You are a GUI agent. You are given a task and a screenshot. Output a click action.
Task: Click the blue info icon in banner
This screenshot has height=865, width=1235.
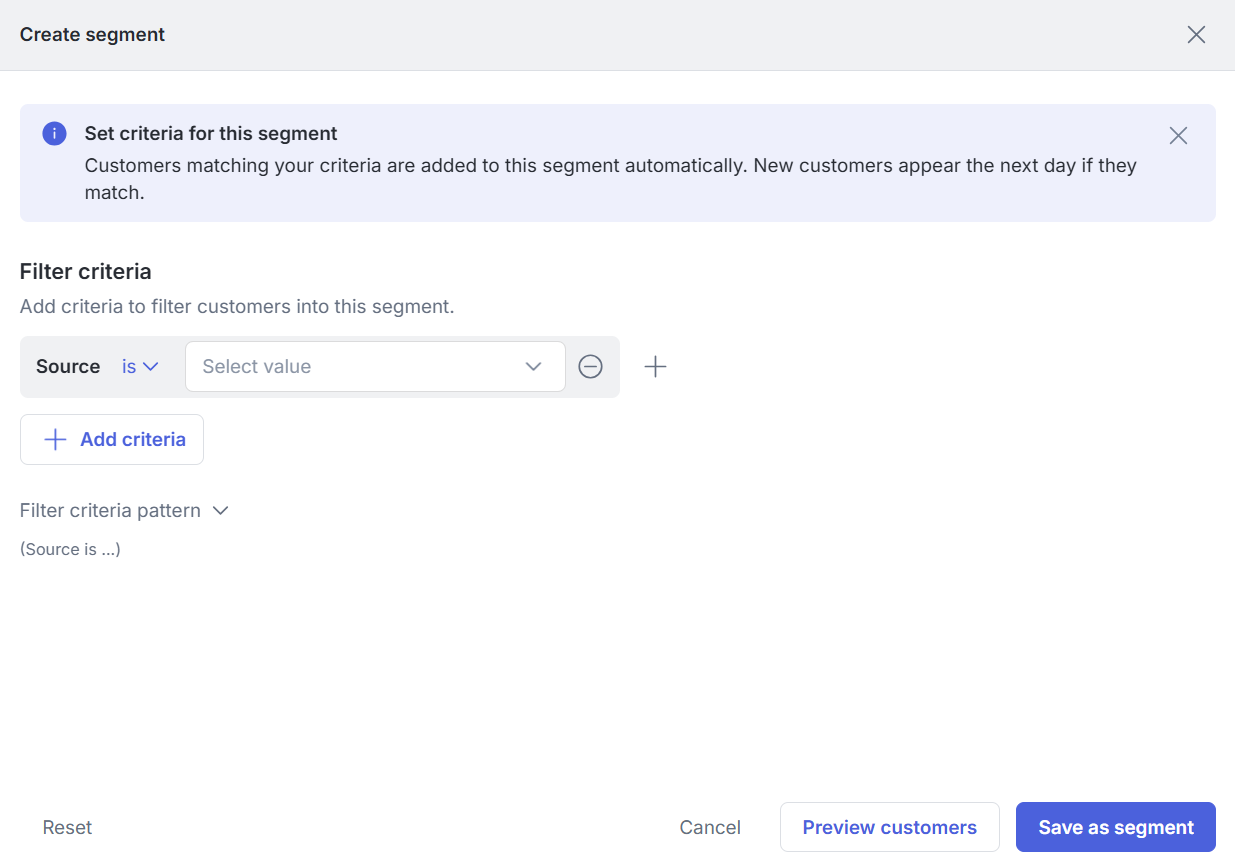[54, 134]
